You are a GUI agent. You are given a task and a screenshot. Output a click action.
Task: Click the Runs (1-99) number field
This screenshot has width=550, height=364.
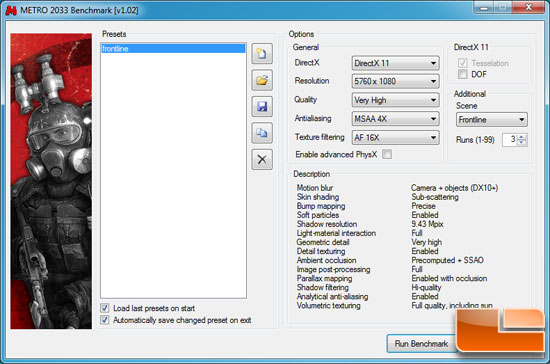click(x=510, y=140)
